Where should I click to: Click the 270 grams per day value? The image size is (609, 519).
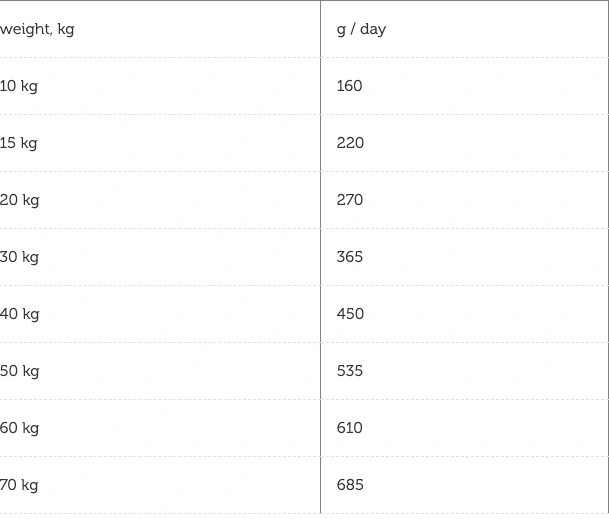point(350,200)
